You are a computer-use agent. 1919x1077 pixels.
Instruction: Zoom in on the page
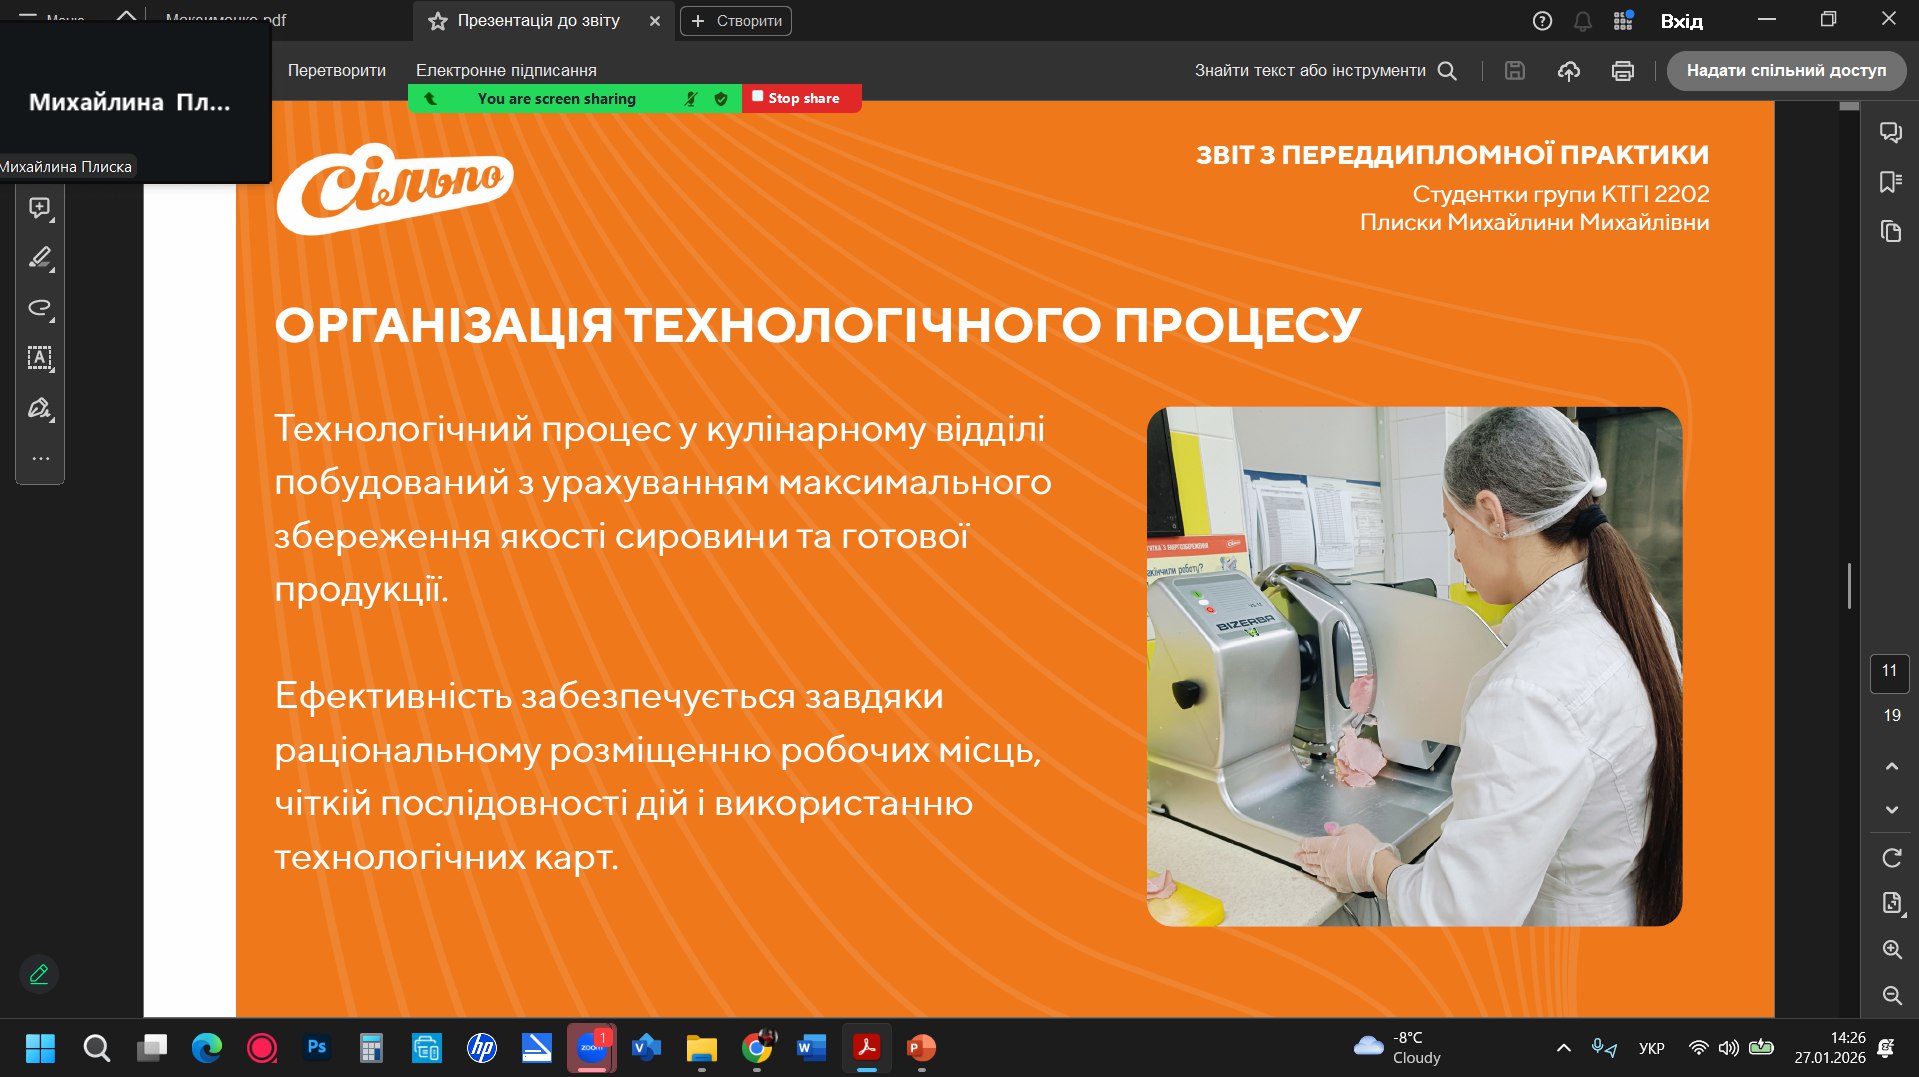(1891, 949)
